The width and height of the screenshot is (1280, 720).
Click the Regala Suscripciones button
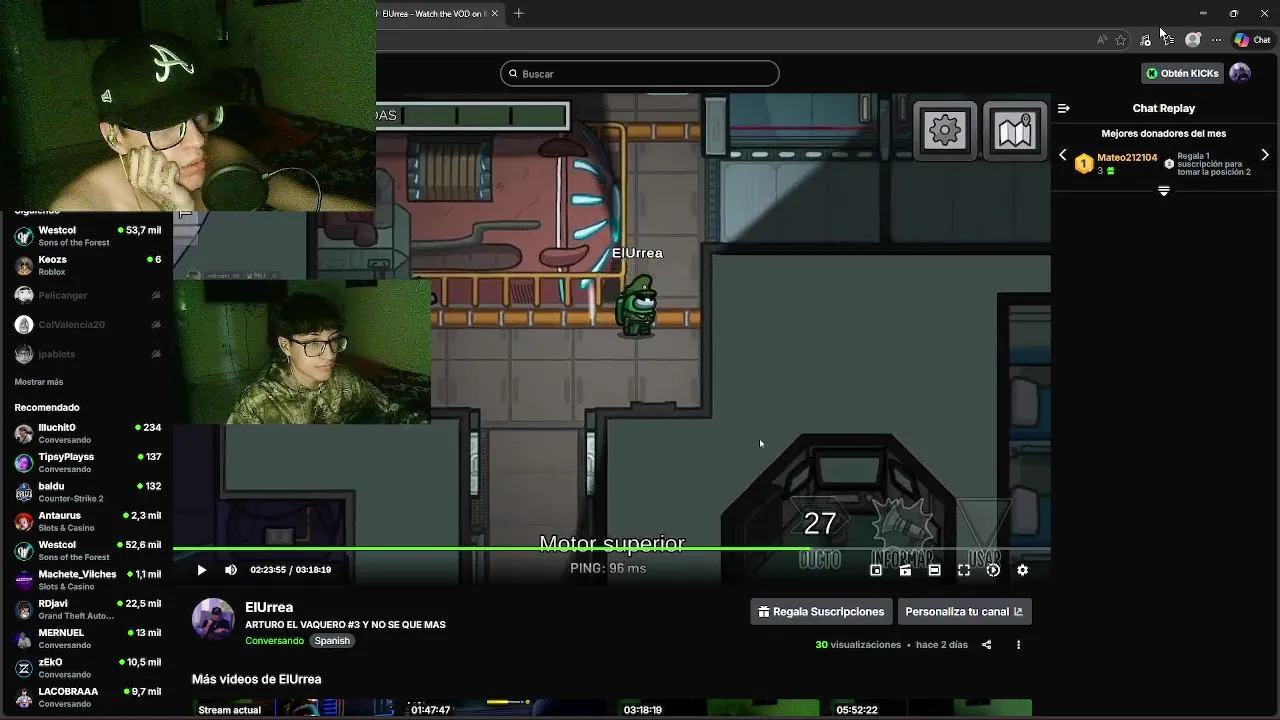point(820,612)
